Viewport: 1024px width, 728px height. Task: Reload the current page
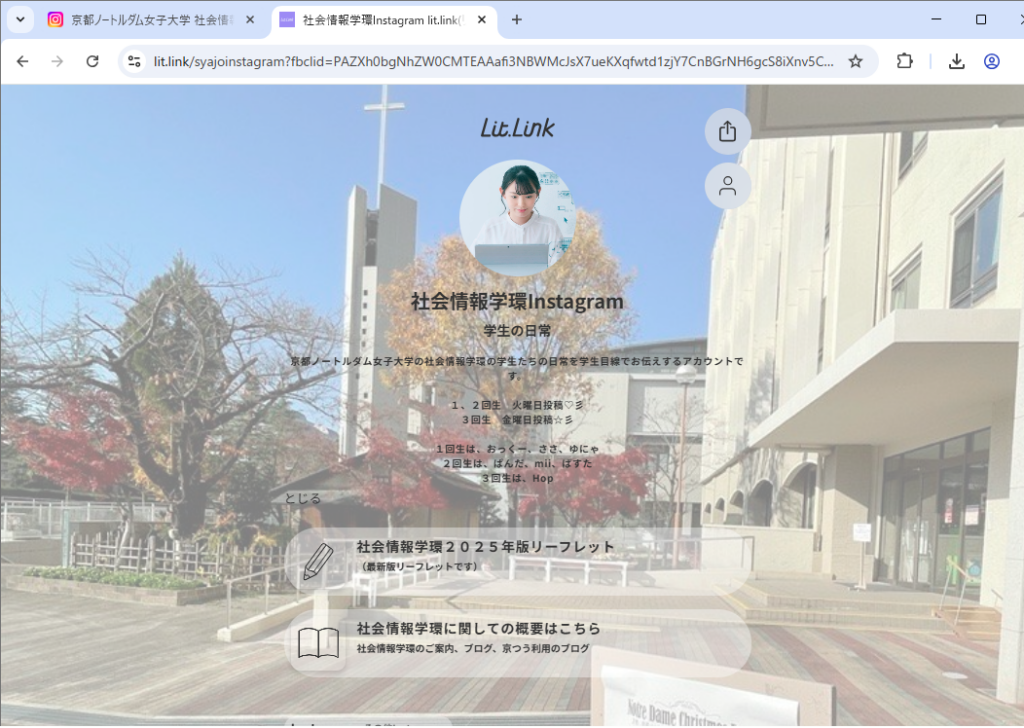click(93, 61)
